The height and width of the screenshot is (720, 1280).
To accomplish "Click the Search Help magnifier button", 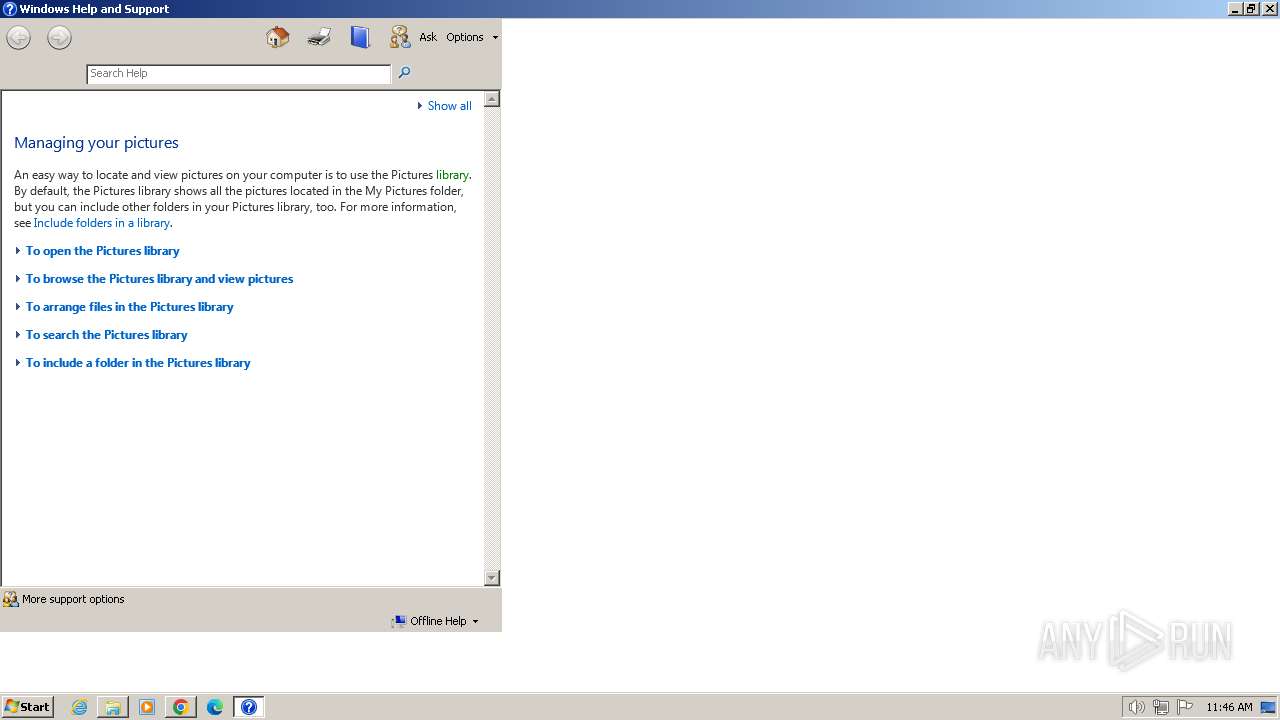I will coord(404,72).
